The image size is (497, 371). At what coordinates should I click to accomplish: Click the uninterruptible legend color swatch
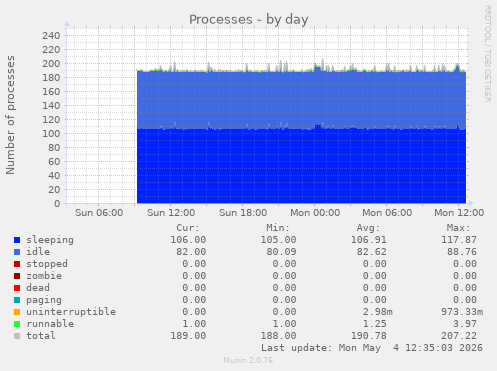click(x=17, y=312)
